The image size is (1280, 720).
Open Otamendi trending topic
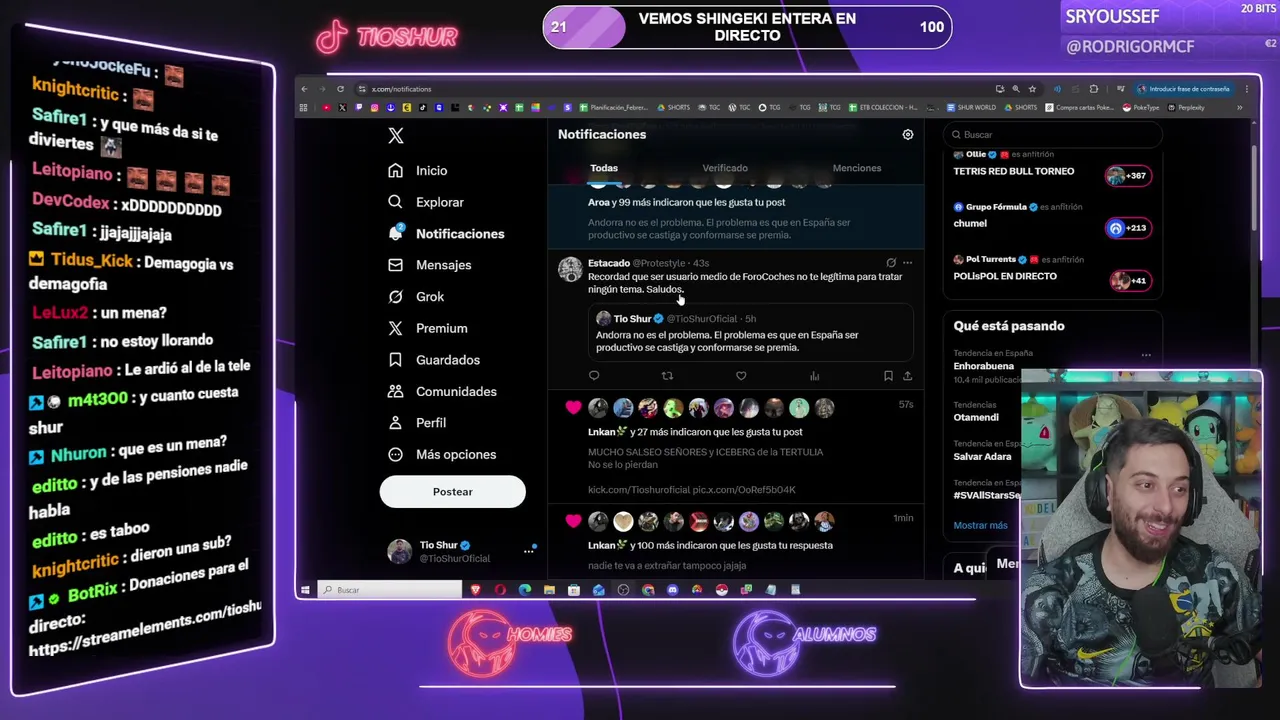[x=976, y=417]
